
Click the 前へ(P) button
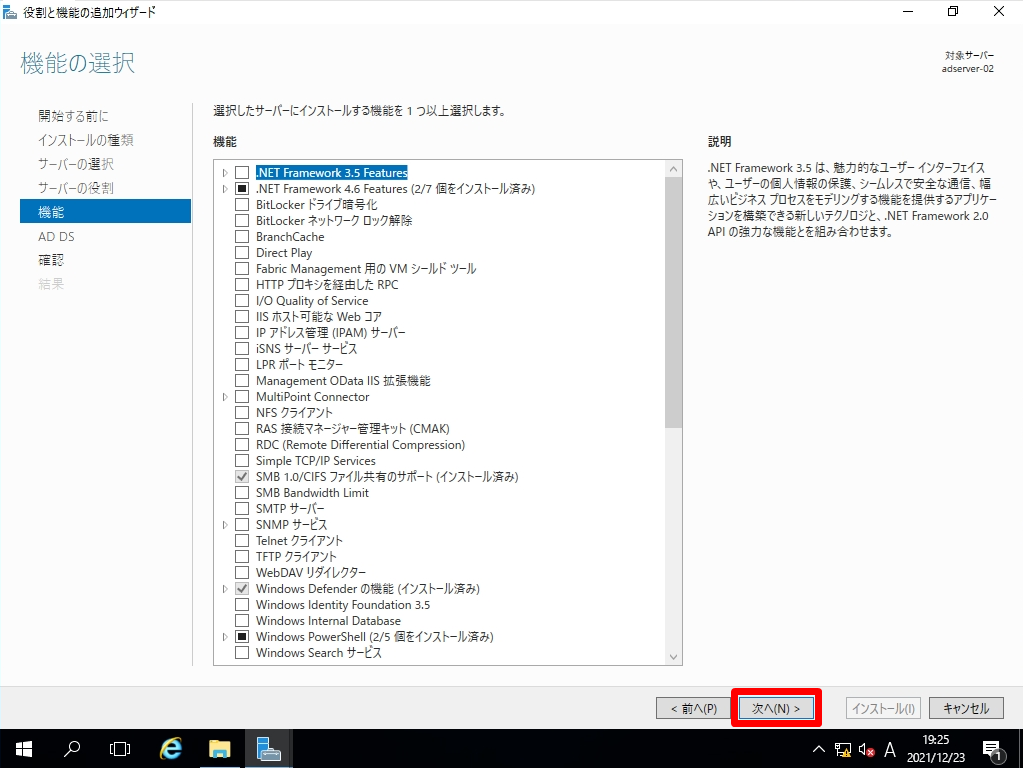tap(694, 709)
